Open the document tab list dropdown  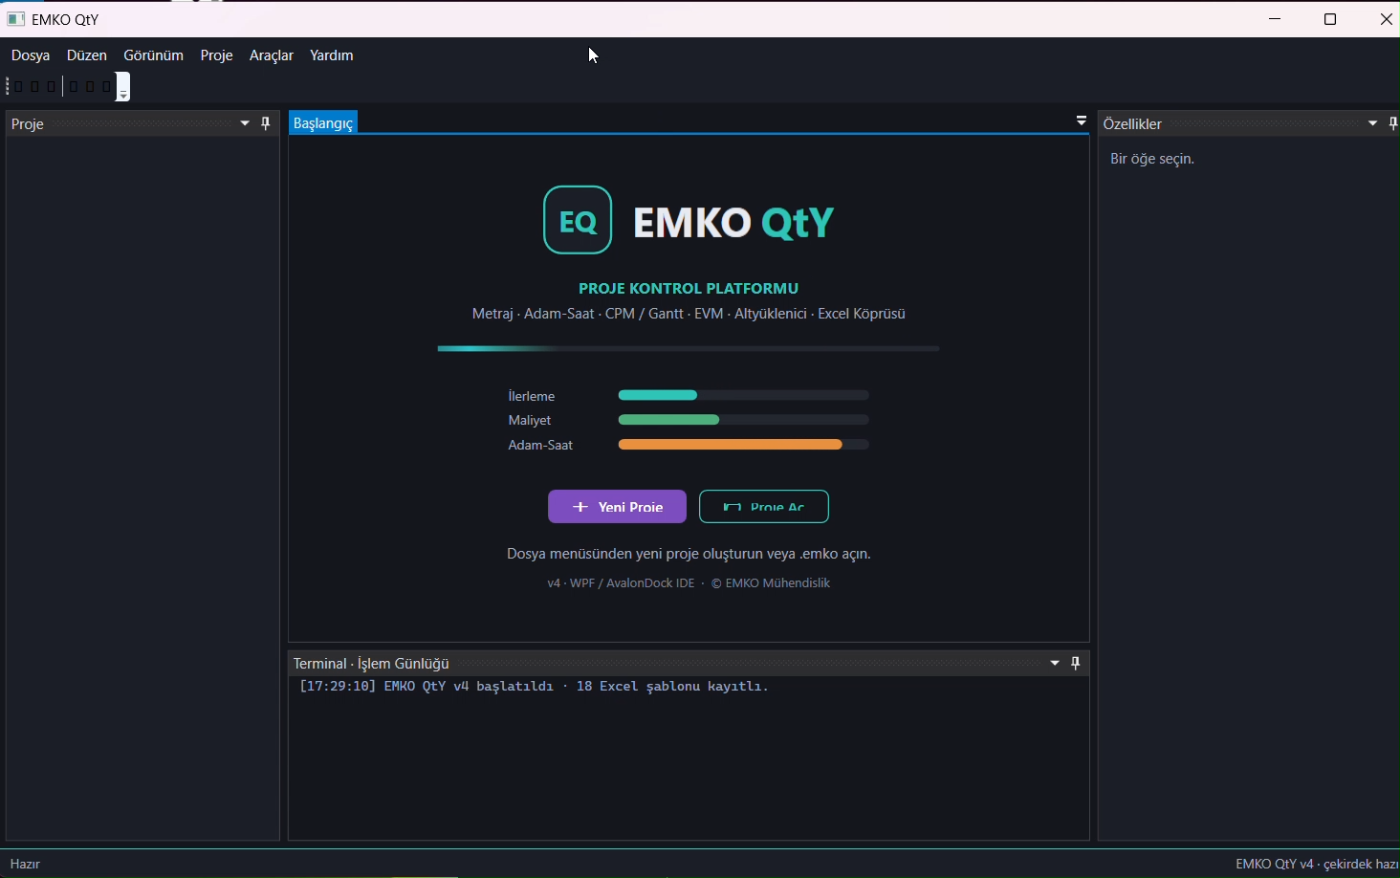coord(1081,121)
